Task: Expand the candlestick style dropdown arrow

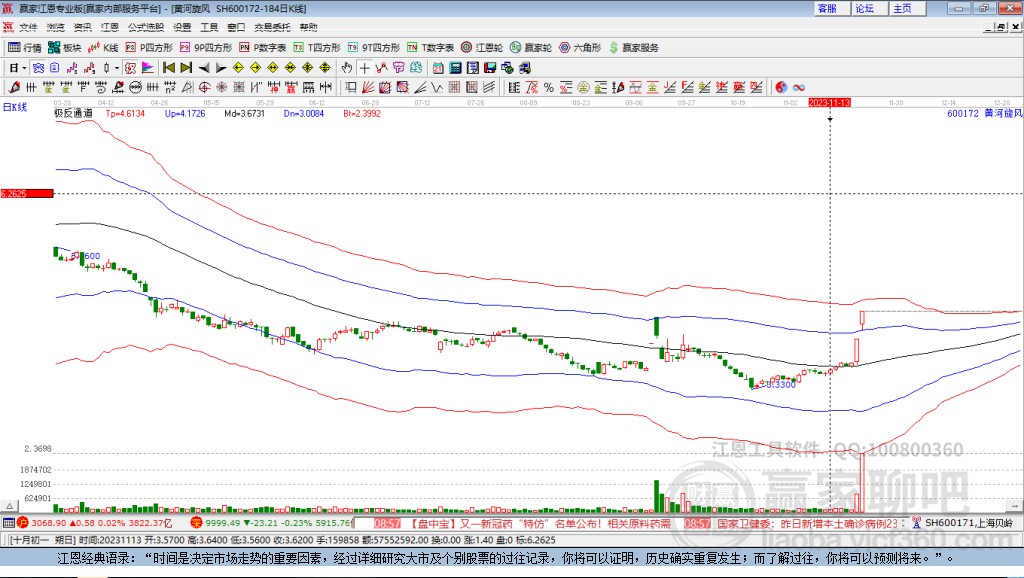Action: tap(117, 68)
